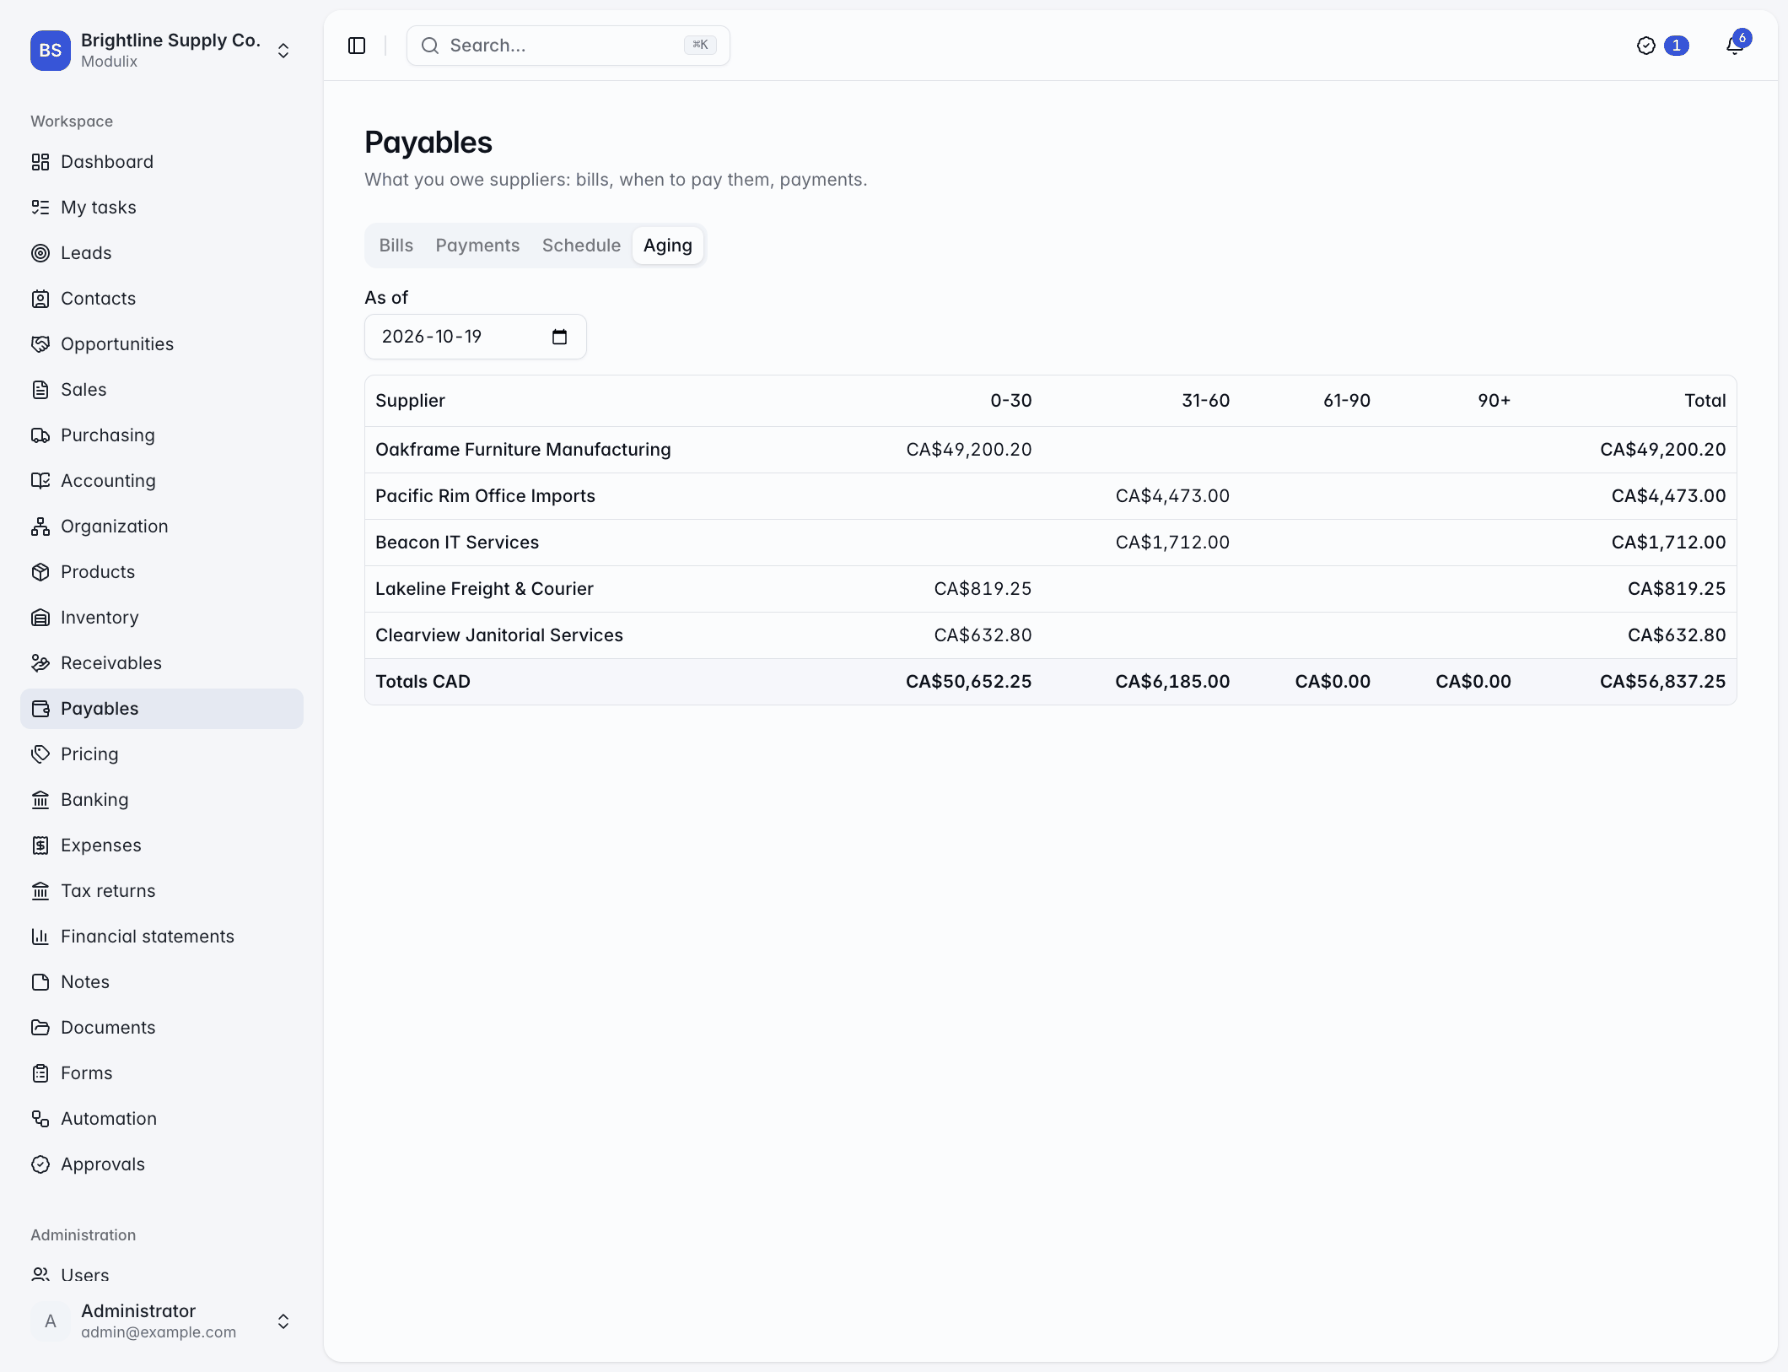Screen dimensions: 1788x1372
Task: Go to Receivables in sidebar
Action: point(162,663)
